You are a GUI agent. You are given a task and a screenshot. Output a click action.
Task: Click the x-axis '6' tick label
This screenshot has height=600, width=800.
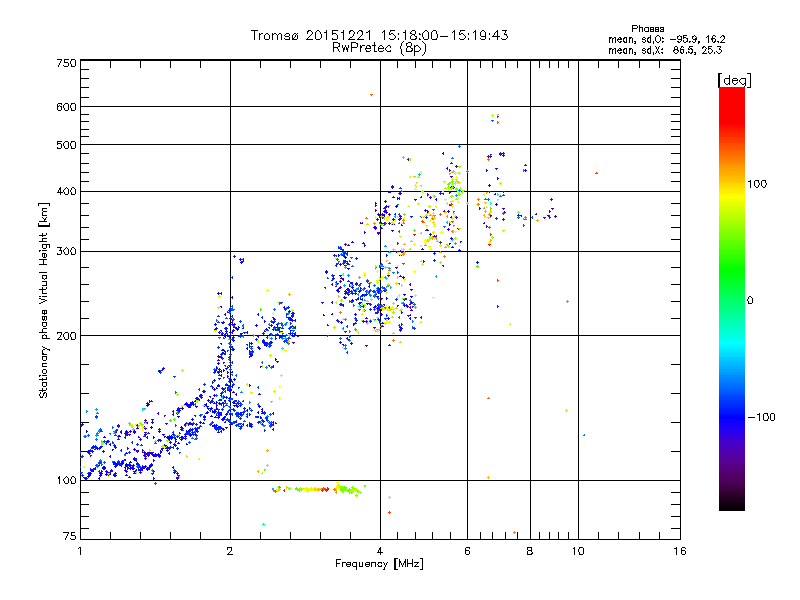coord(467,551)
